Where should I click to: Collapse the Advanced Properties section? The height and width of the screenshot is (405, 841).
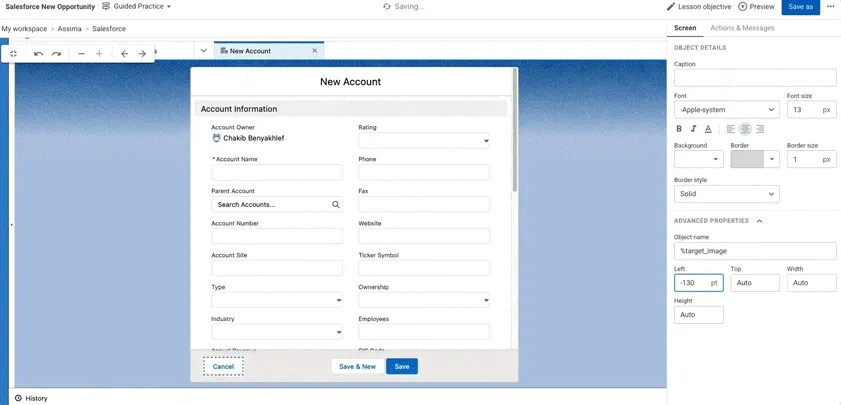759,221
